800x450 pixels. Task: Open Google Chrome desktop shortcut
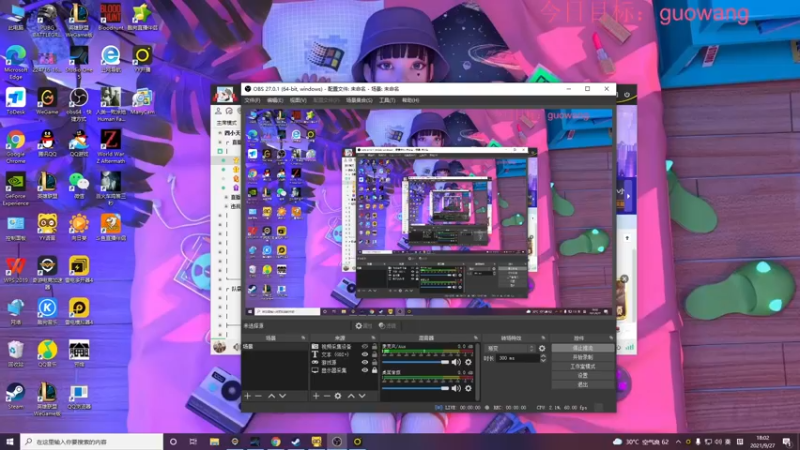tap(16, 145)
